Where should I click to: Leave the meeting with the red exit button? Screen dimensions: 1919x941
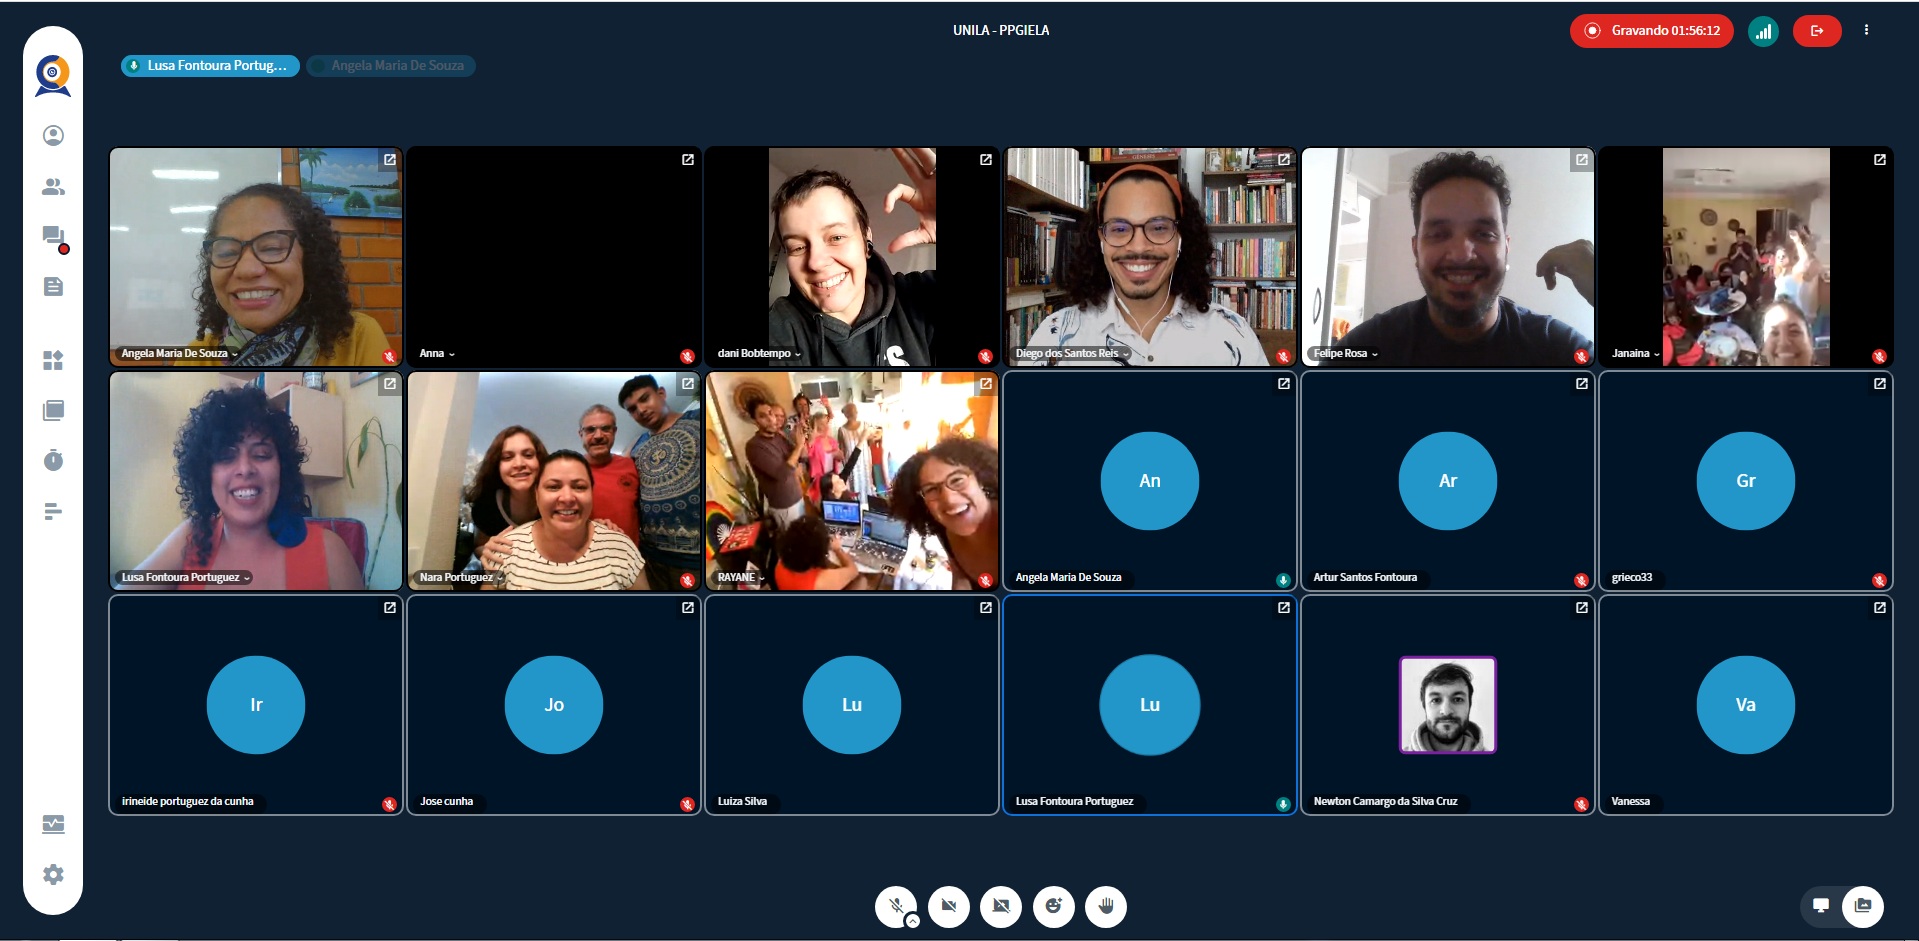[1817, 31]
